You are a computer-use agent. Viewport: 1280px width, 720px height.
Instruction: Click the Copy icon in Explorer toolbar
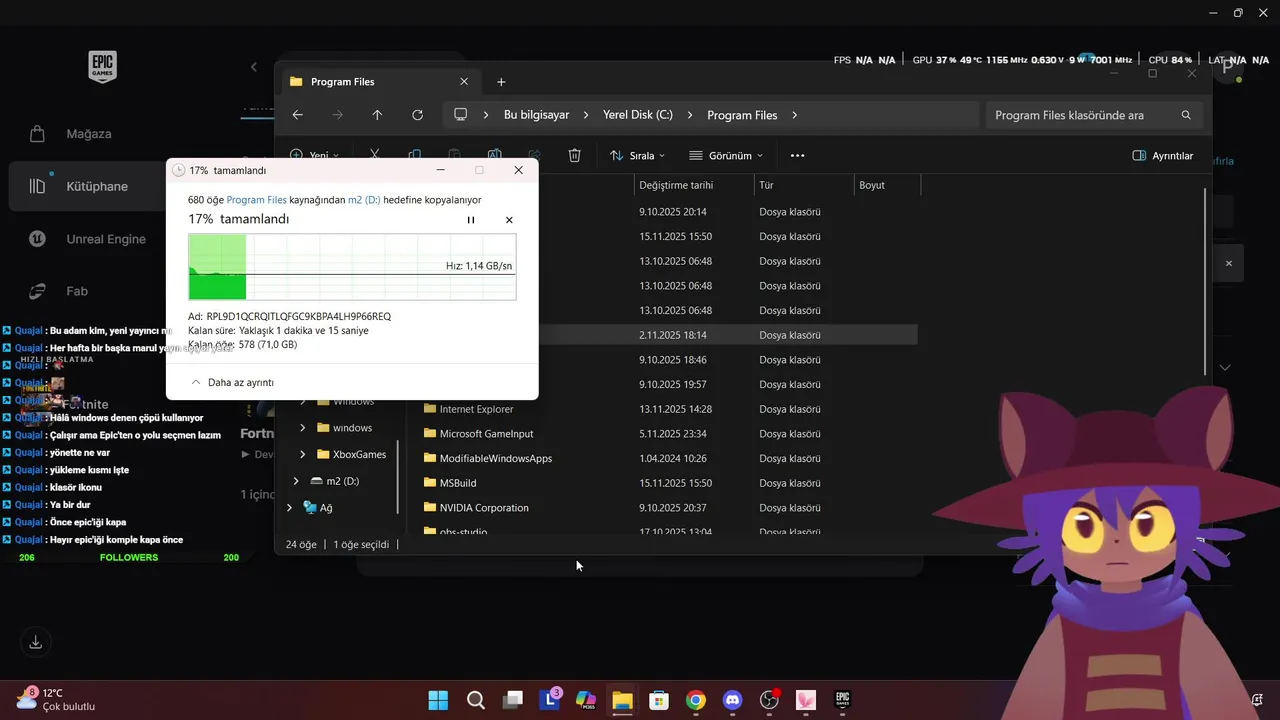[x=415, y=156]
